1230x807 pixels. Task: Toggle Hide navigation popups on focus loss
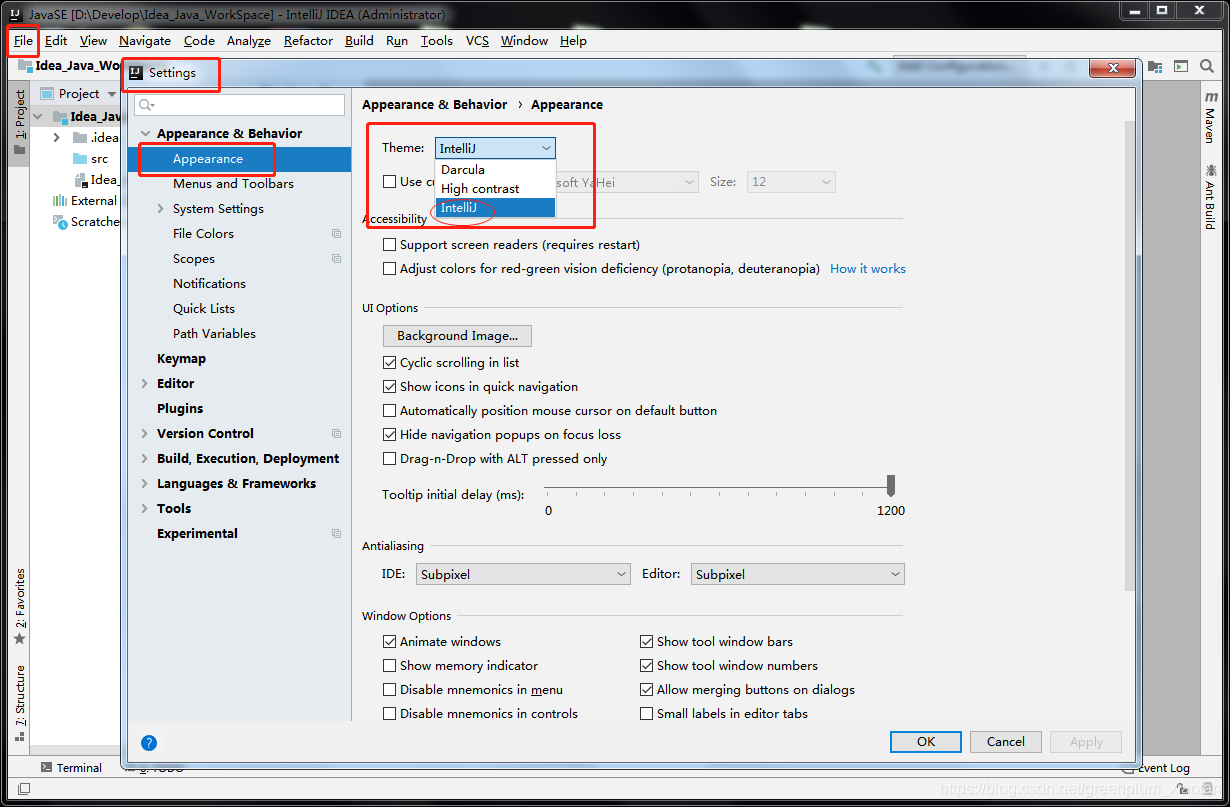coord(390,435)
